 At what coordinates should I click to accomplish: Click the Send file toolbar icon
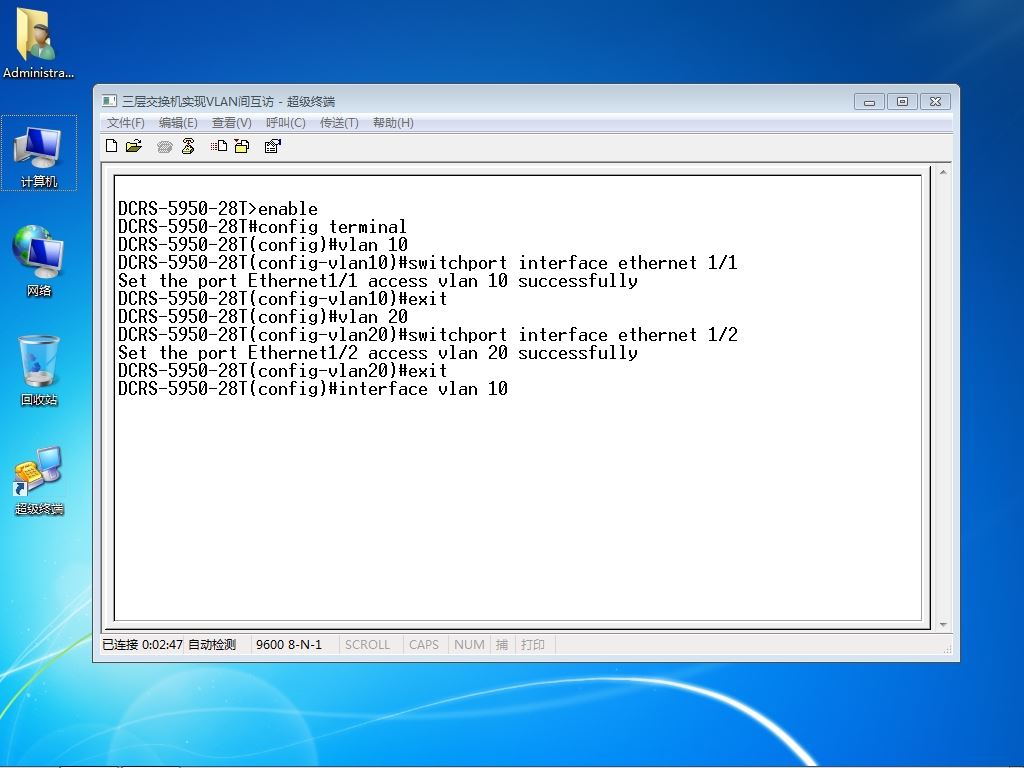219,146
